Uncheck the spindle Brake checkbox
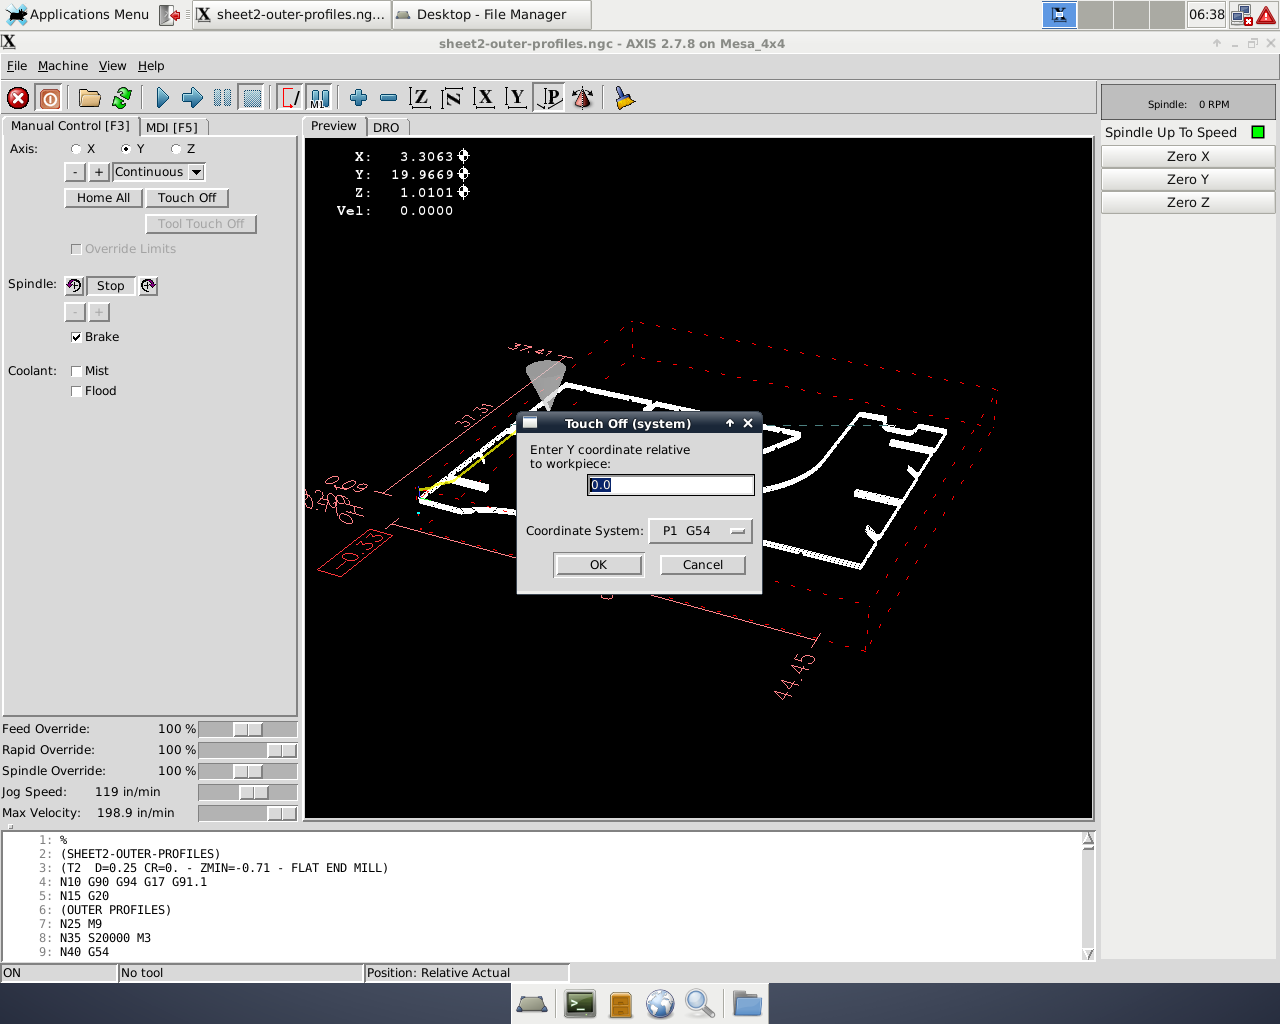Screen dimensions: 1280x1024 pos(76,337)
